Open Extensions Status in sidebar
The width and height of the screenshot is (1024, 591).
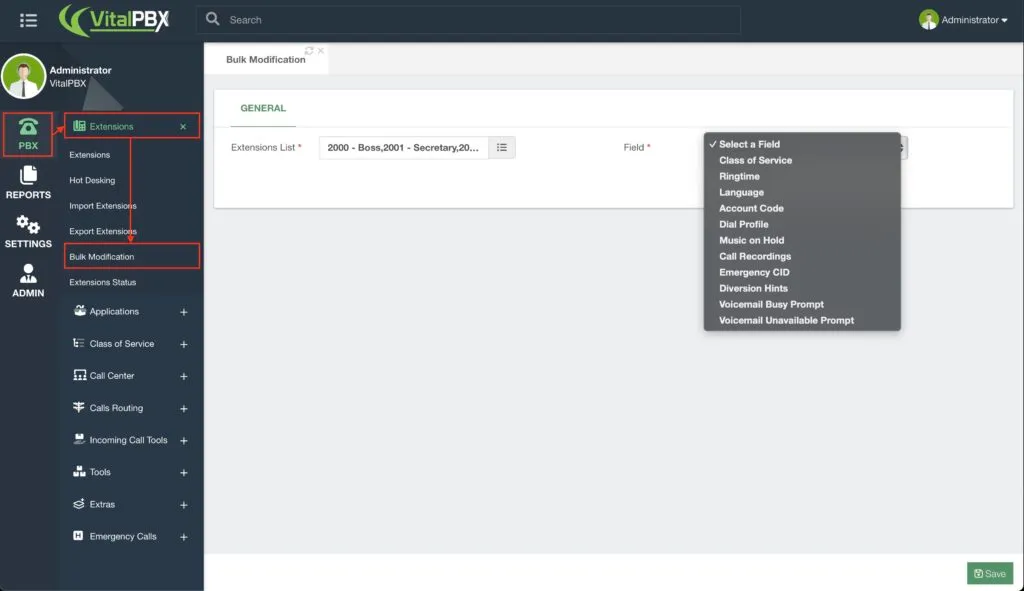coord(103,282)
